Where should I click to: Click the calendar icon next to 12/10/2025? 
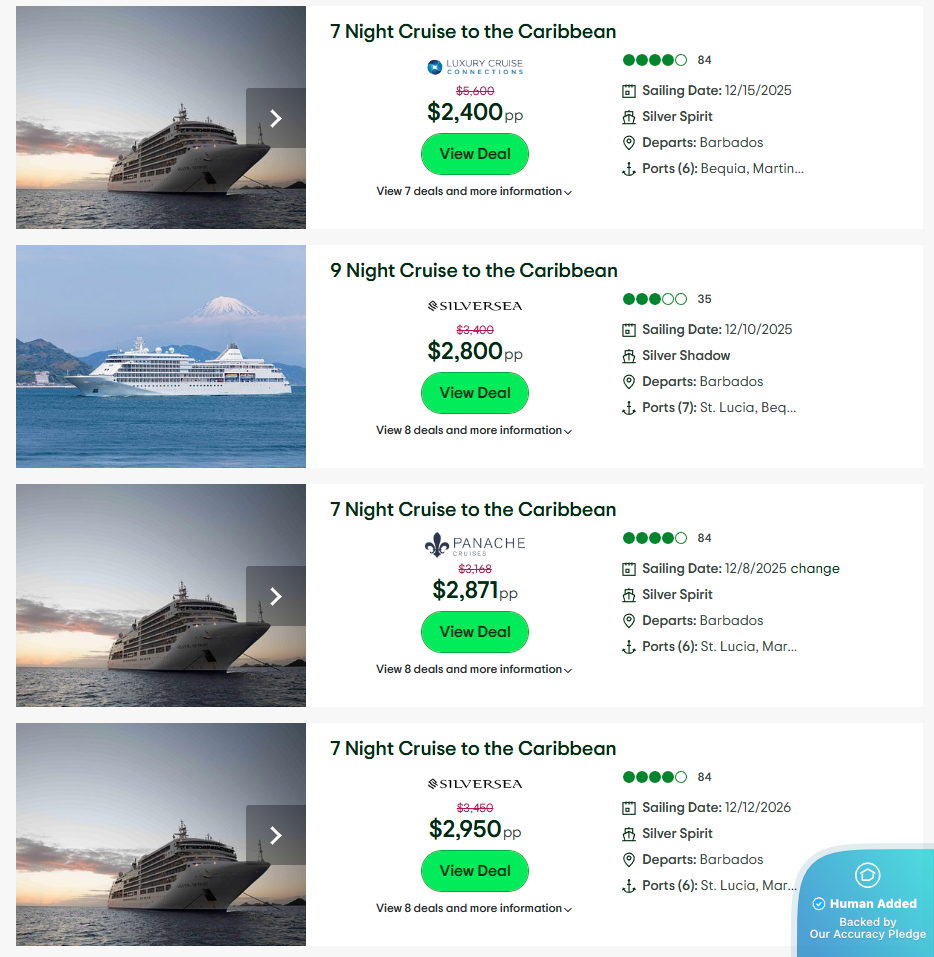click(629, 329)
